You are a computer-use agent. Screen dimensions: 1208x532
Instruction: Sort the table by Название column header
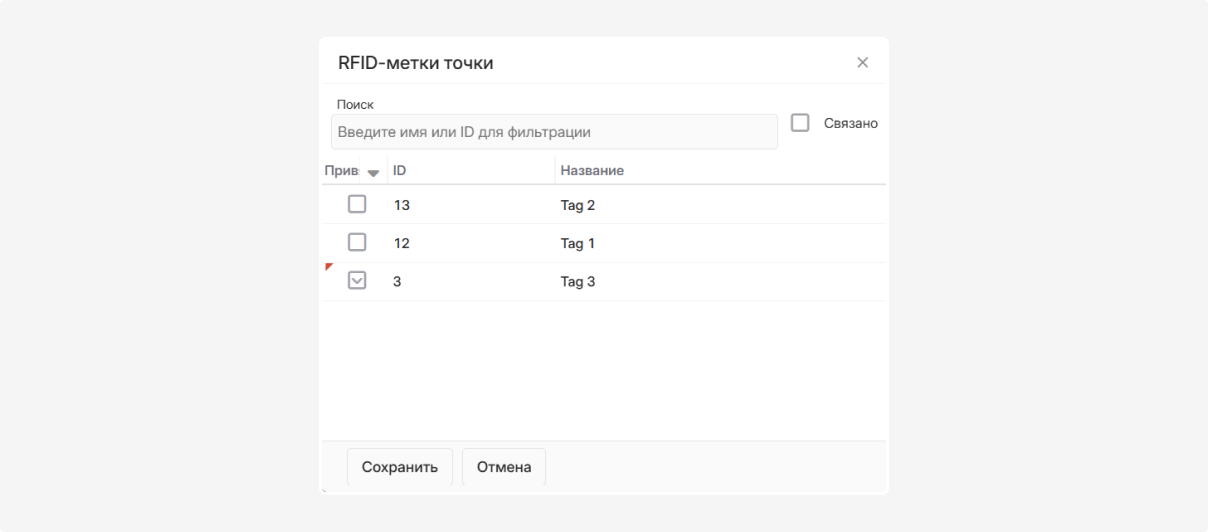point(592,171)
